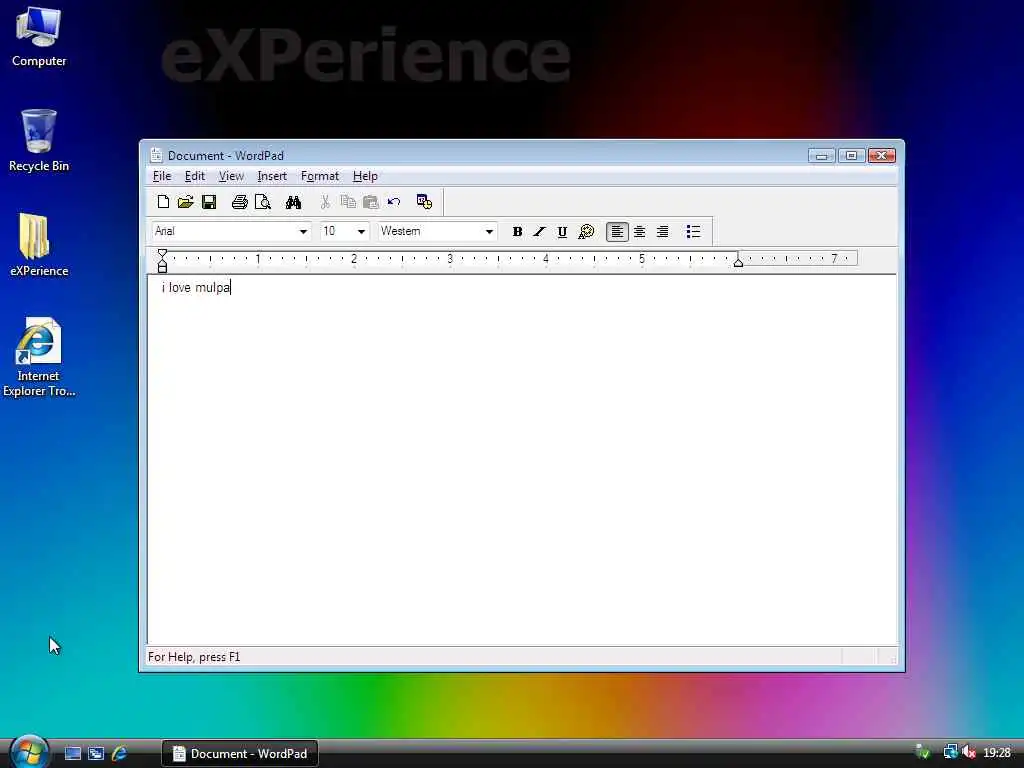Screen dimensions: 1024x768
Task: Toggle Bold formatting
Action: tap(517, 231)
